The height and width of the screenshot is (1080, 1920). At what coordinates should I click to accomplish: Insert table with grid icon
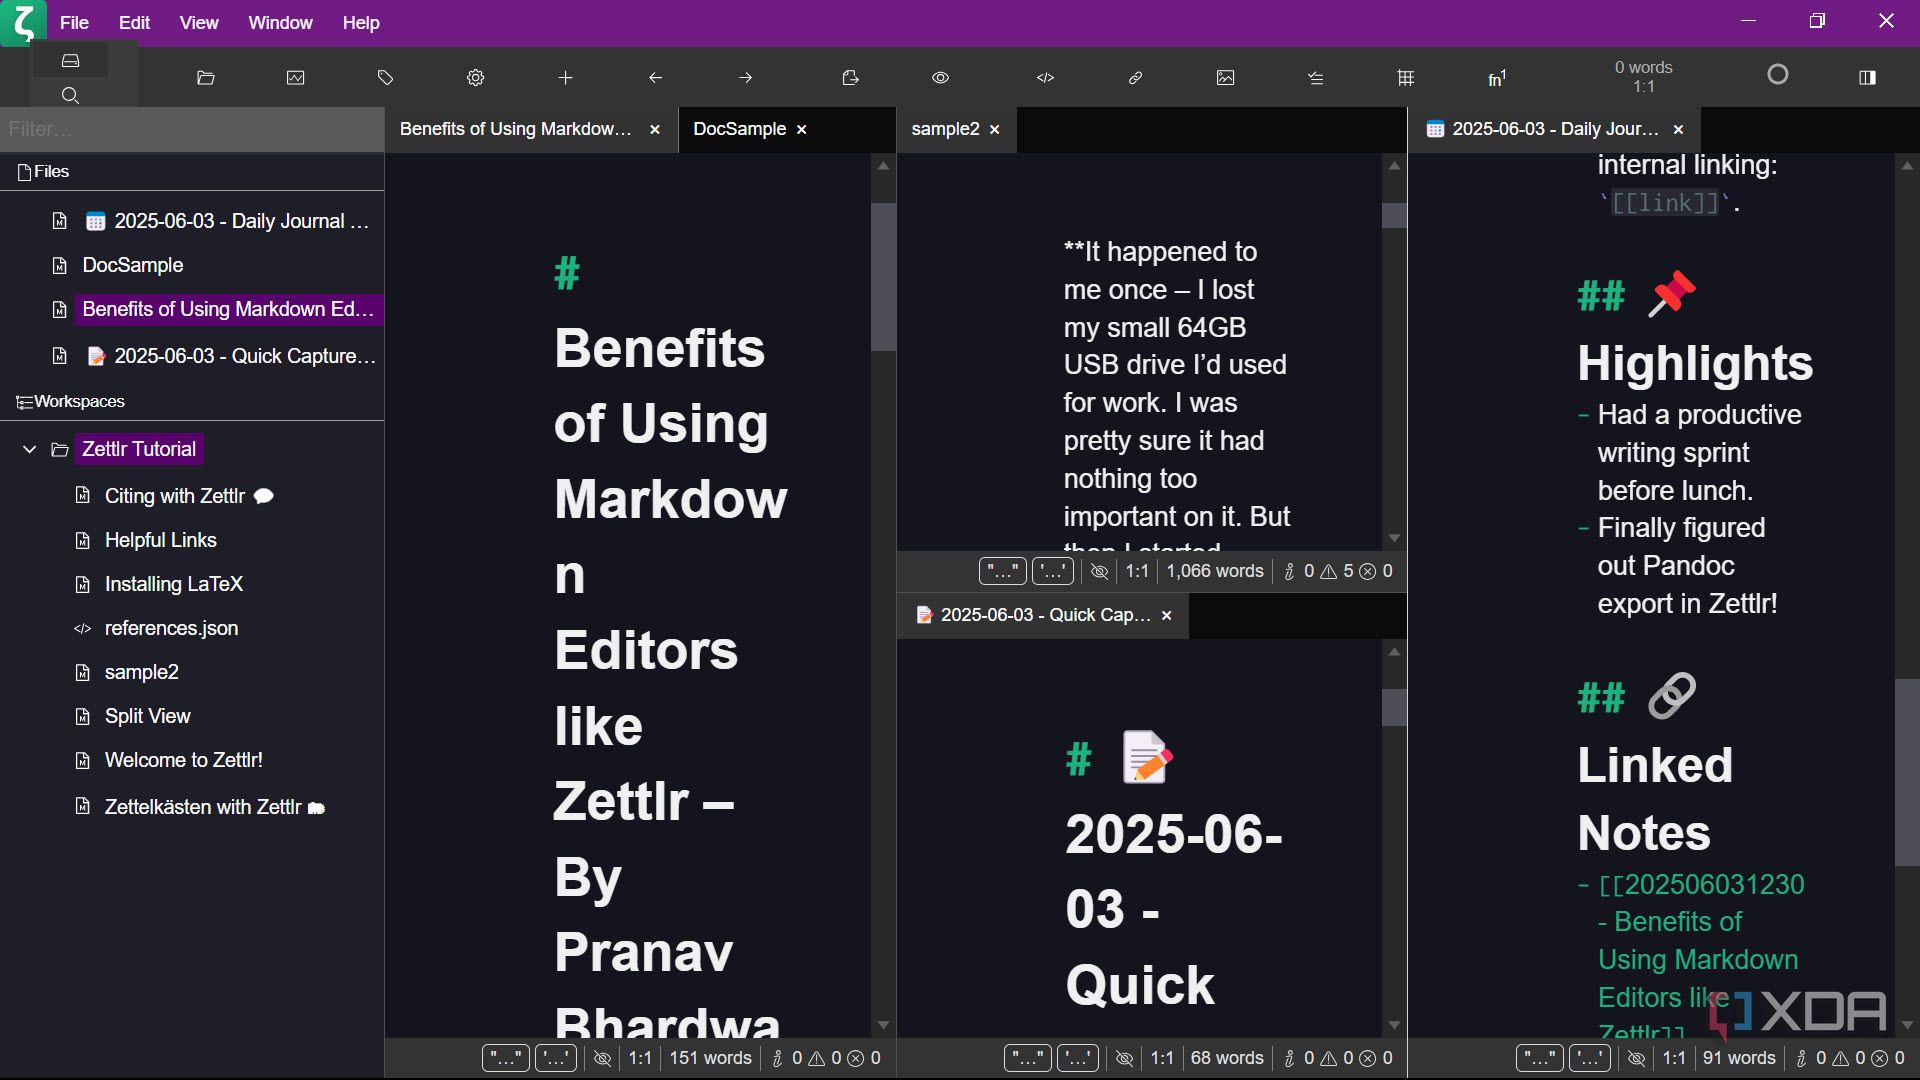(x=1406, y=78)
